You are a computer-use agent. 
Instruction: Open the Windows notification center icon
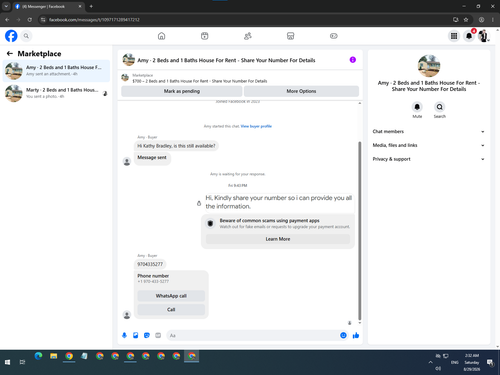click(490, 362)
